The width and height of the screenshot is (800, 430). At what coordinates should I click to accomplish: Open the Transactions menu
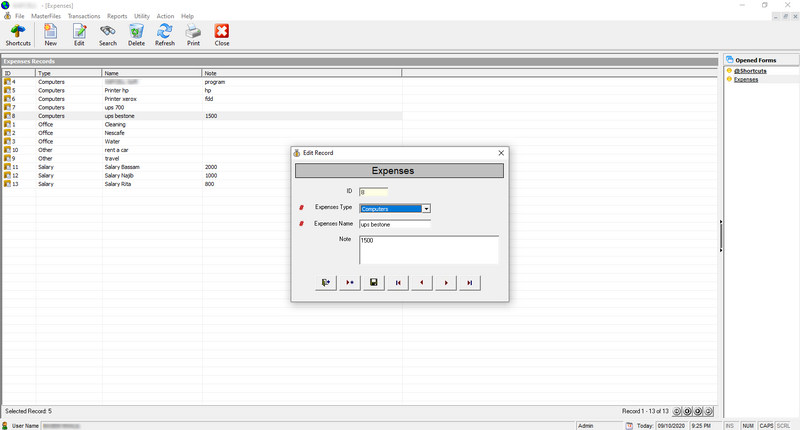tap(84, 16)
